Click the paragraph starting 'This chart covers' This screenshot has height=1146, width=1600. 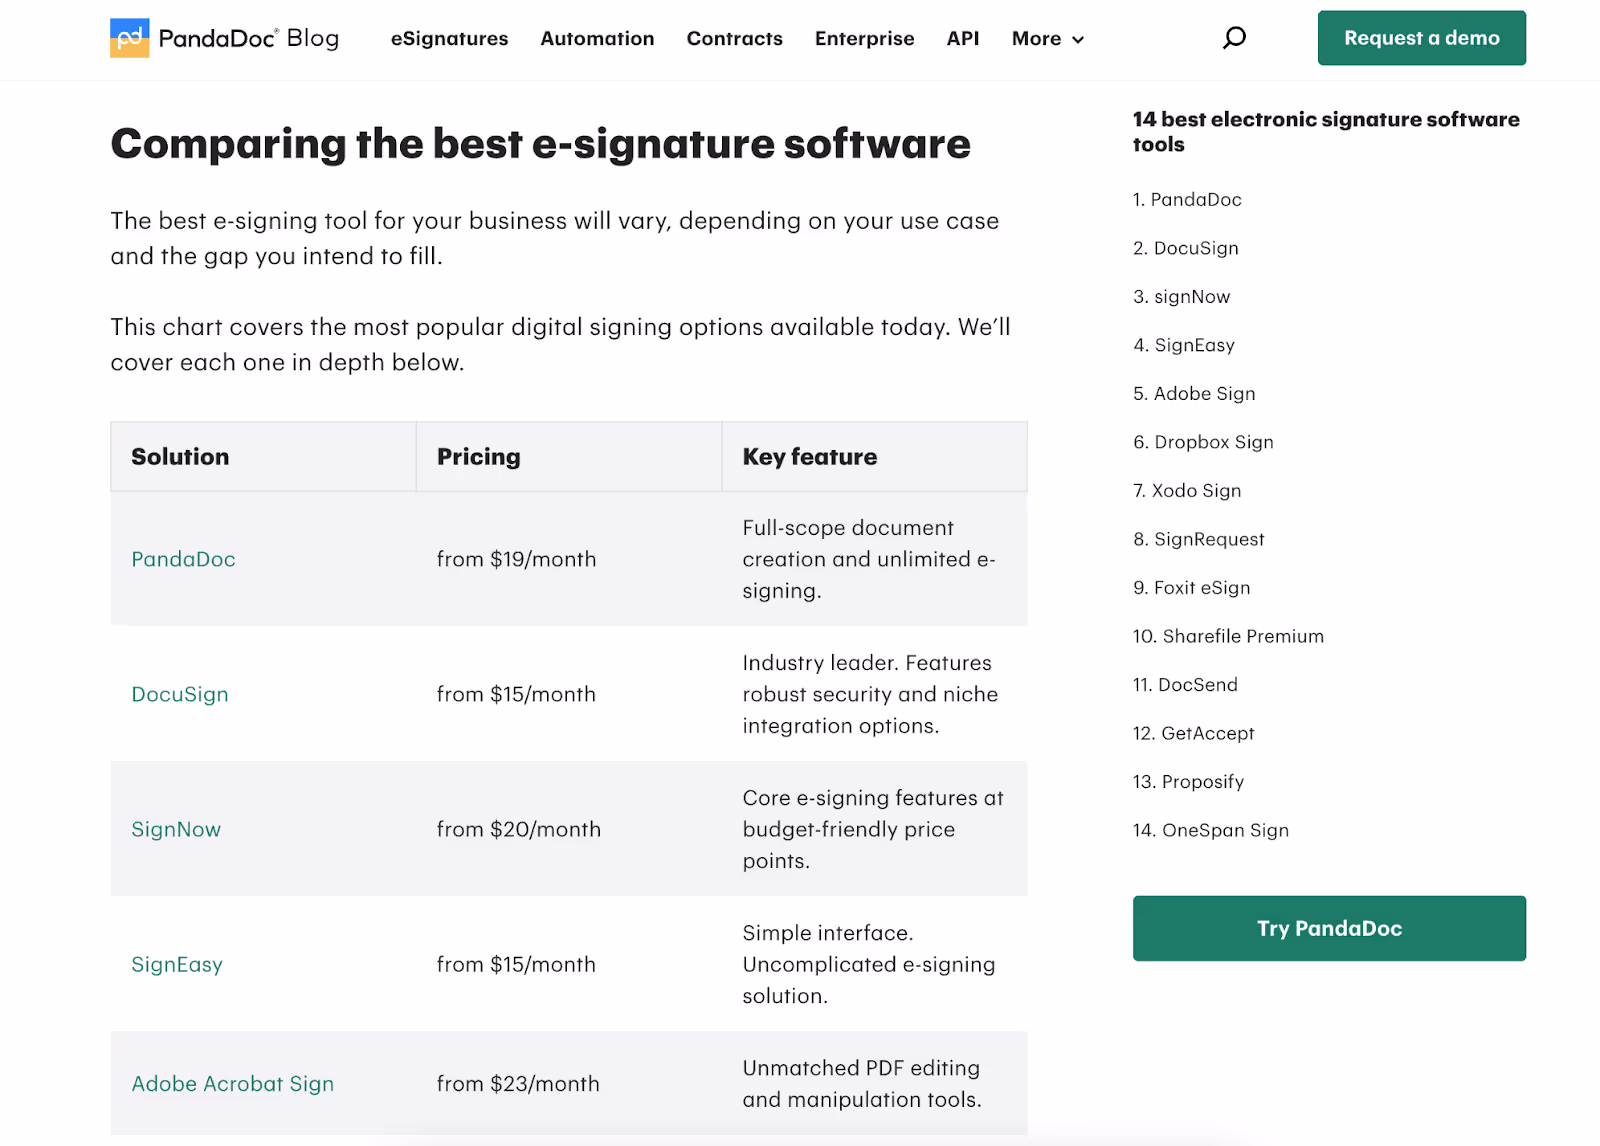coord(560,344)
